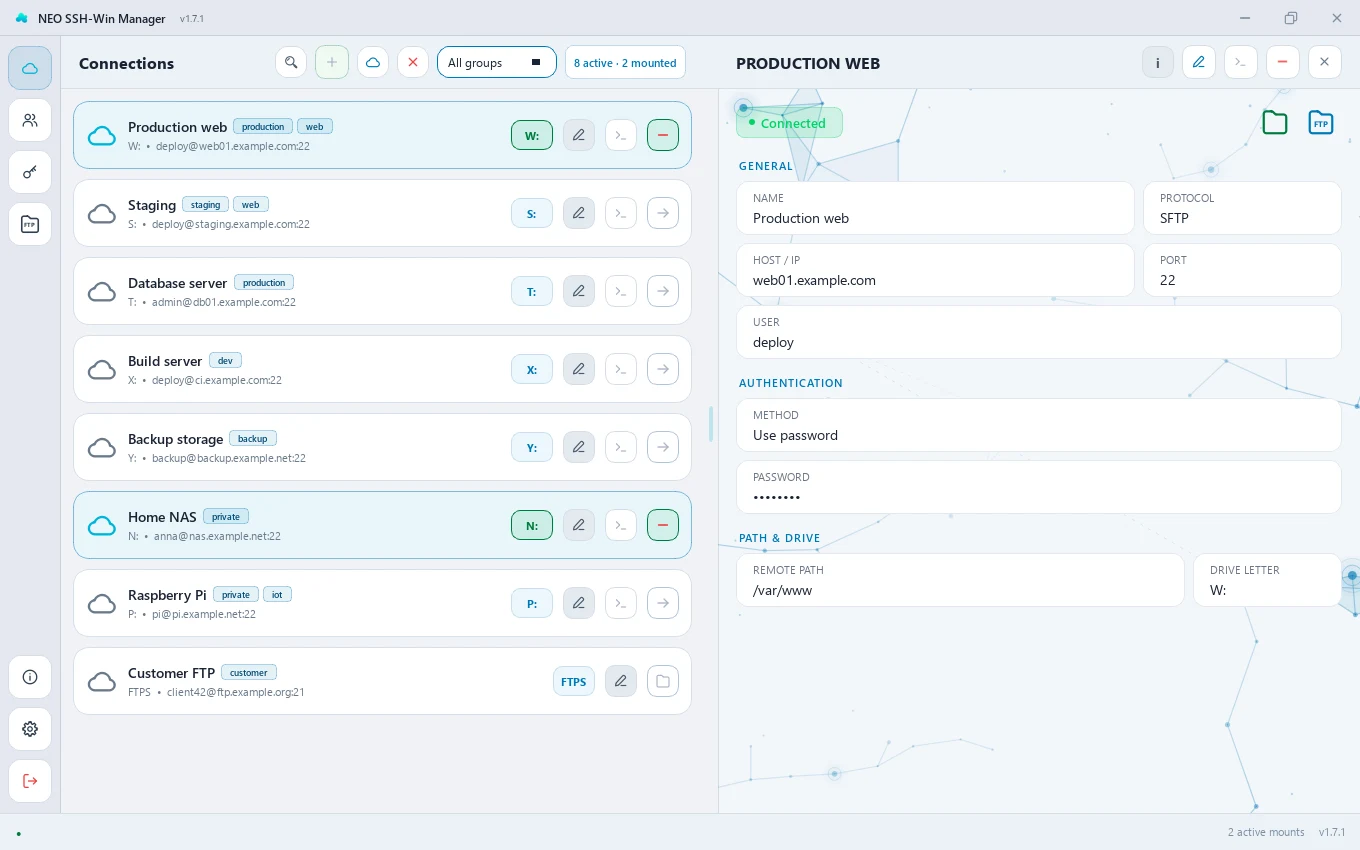The height and width of the screenshot is (850, 1360).
Task: Open terminal from detail panel header
Action: [1240, 62]
